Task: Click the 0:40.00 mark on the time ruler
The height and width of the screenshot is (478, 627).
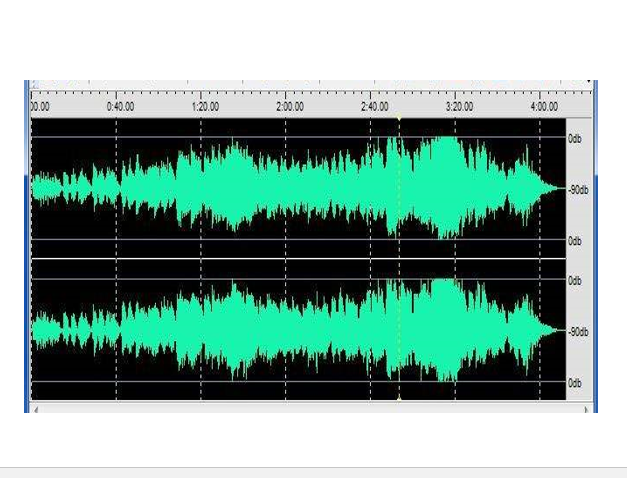Action: (120, 107)
